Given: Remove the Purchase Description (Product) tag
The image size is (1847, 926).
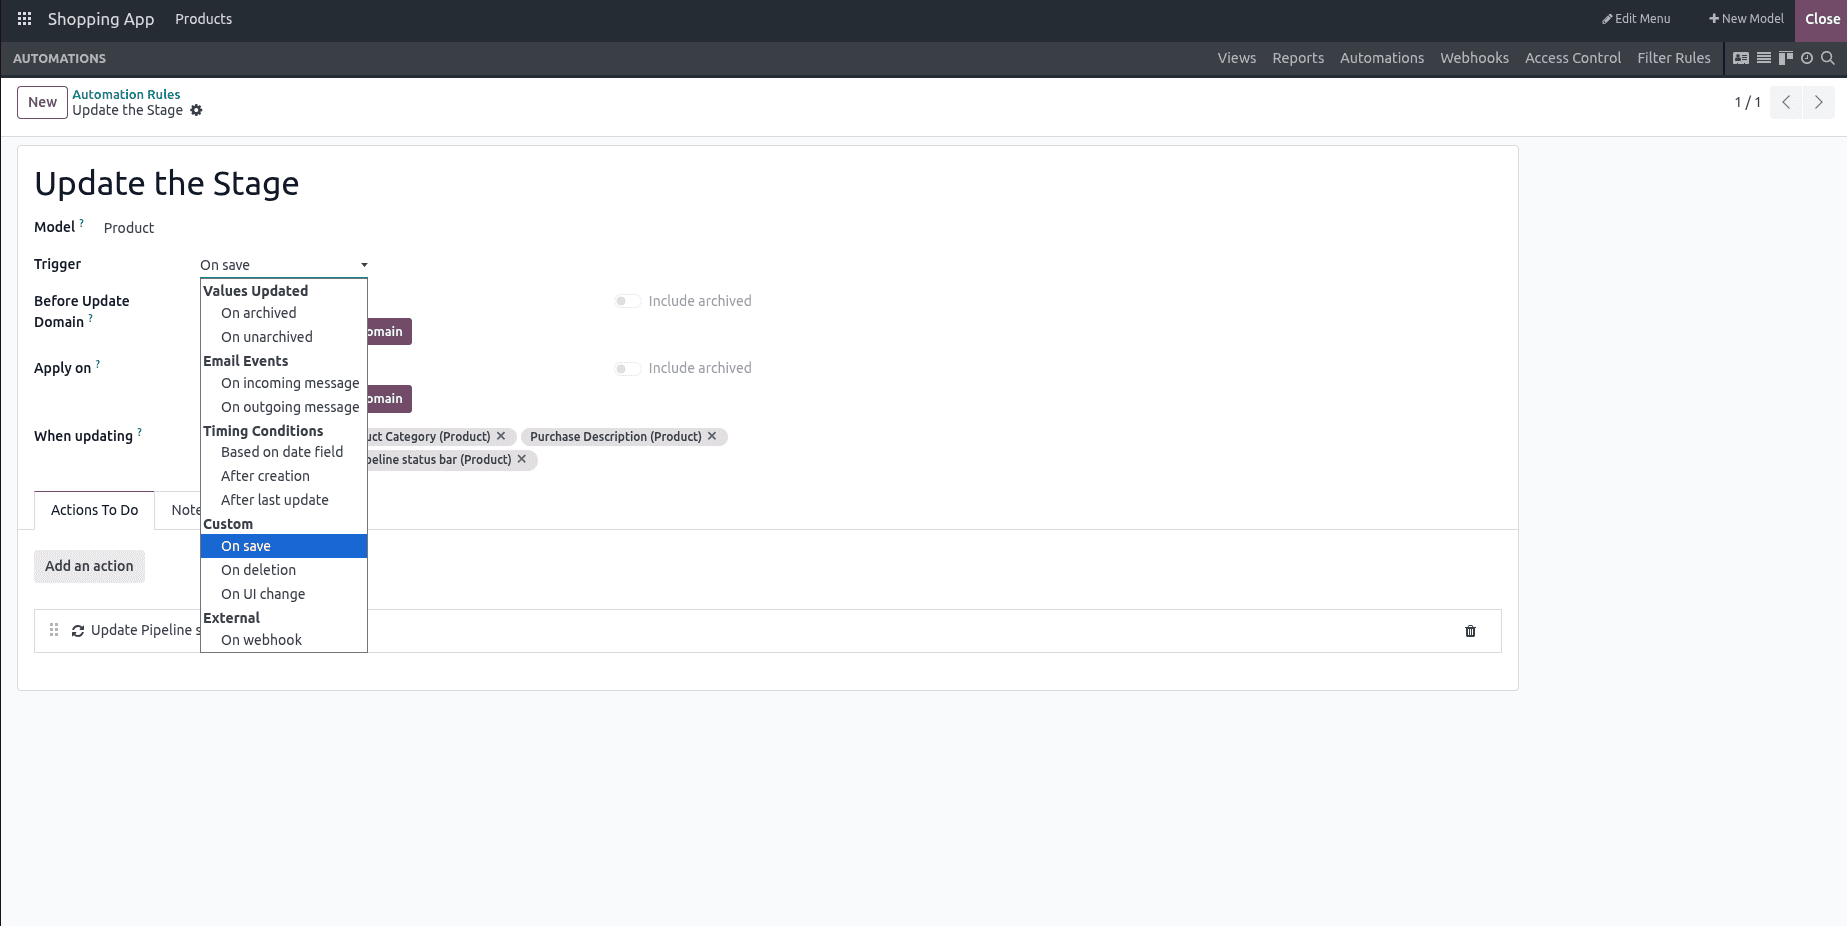Looking at the screenshot, I should [712, 436].
